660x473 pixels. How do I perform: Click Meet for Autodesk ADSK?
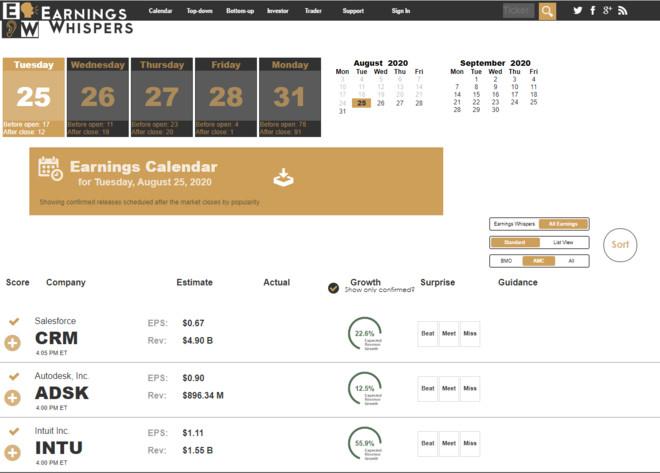449,388
